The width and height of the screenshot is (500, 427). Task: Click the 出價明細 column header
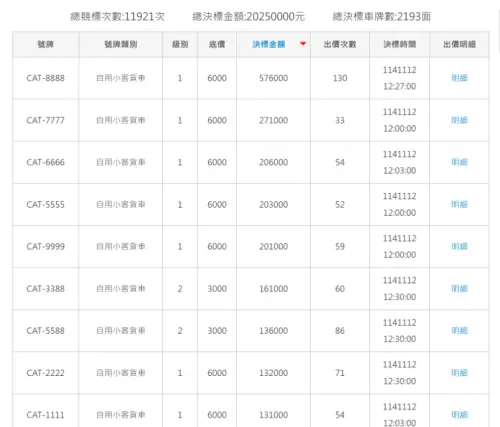point(459,44)
